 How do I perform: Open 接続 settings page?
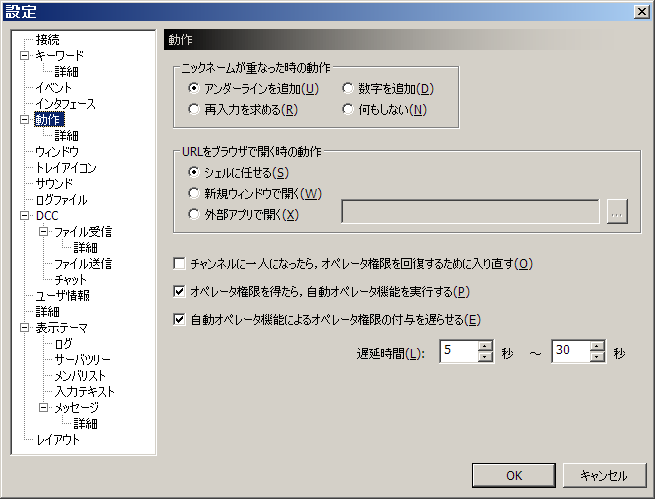(47, 40)
